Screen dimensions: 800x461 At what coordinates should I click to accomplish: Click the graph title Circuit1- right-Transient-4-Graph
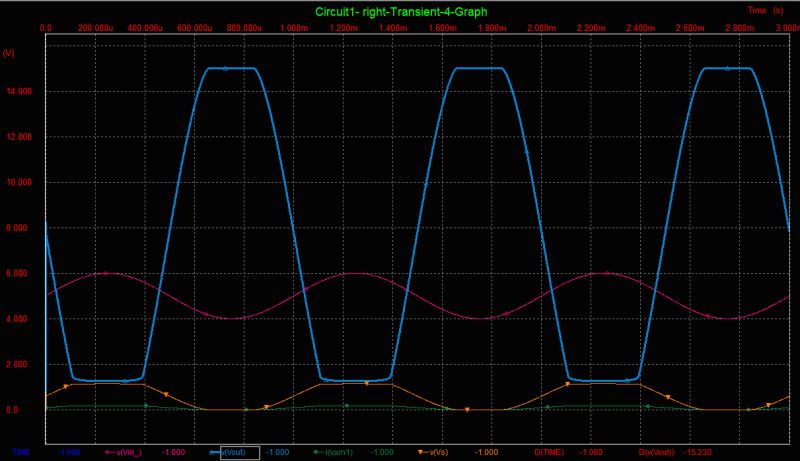(401, 12)
